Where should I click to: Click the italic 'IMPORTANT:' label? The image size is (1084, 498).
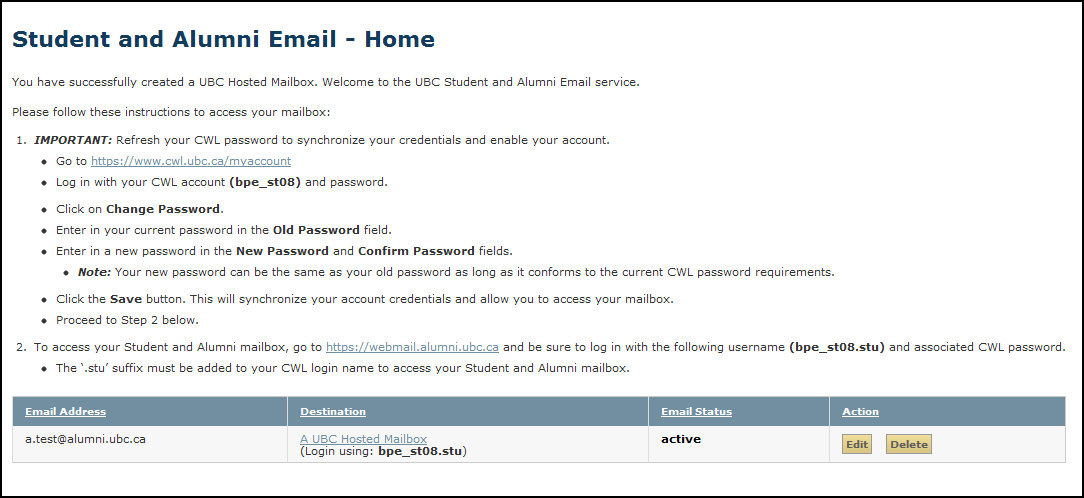click(x=73, y=140)
